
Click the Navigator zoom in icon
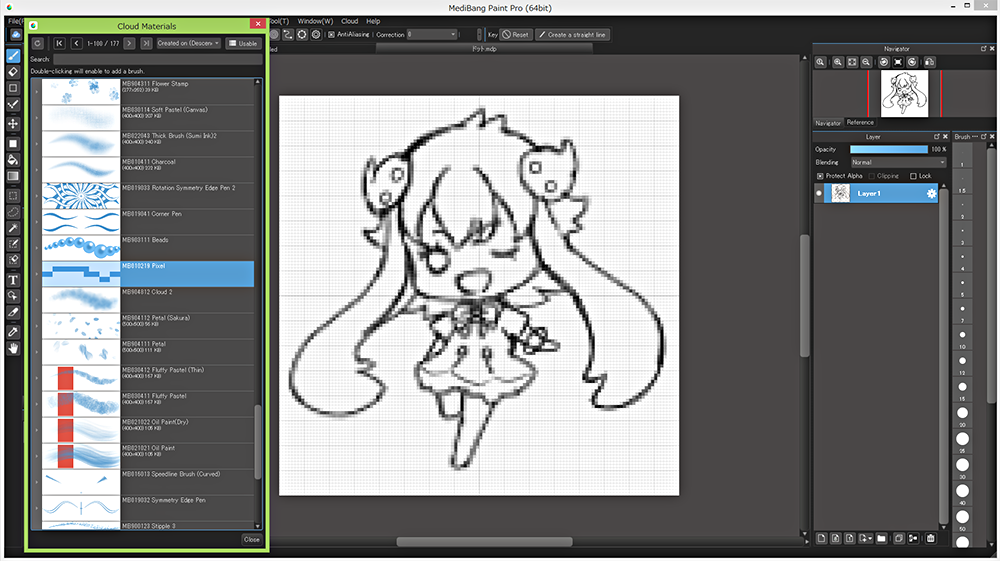[x=837, y=62]
